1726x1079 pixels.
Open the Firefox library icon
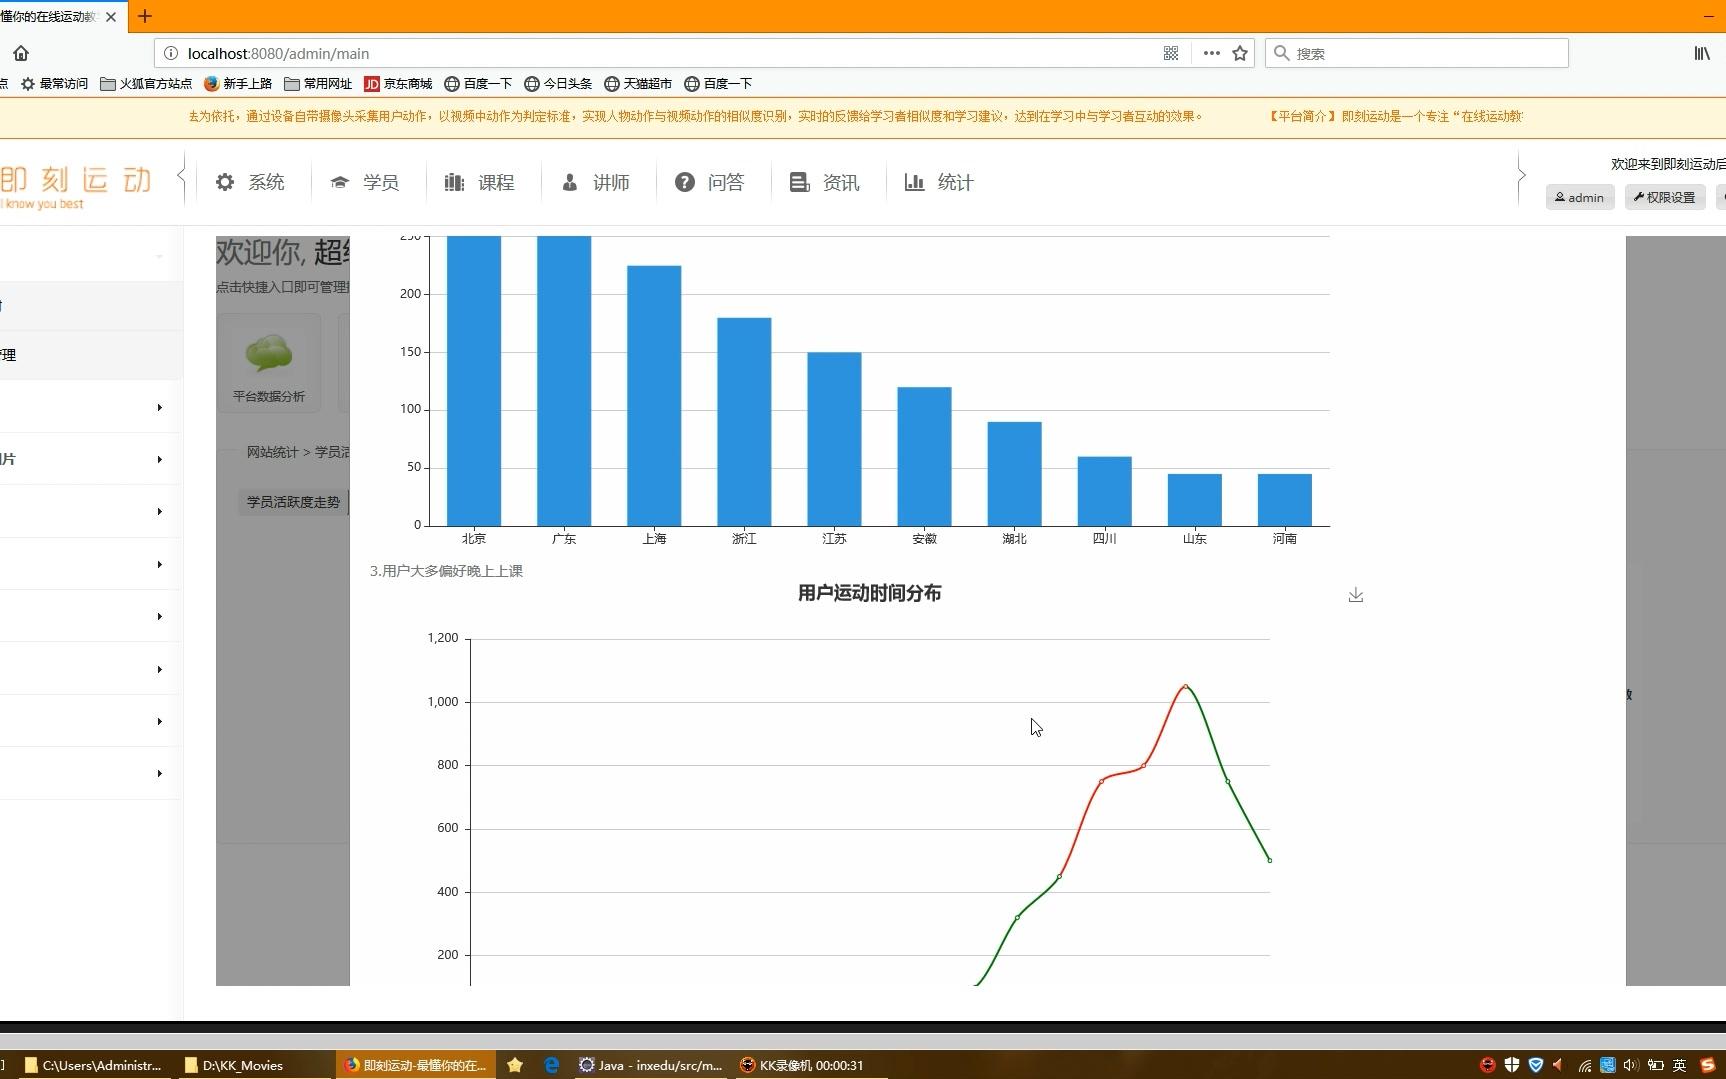pos(1701,53)
